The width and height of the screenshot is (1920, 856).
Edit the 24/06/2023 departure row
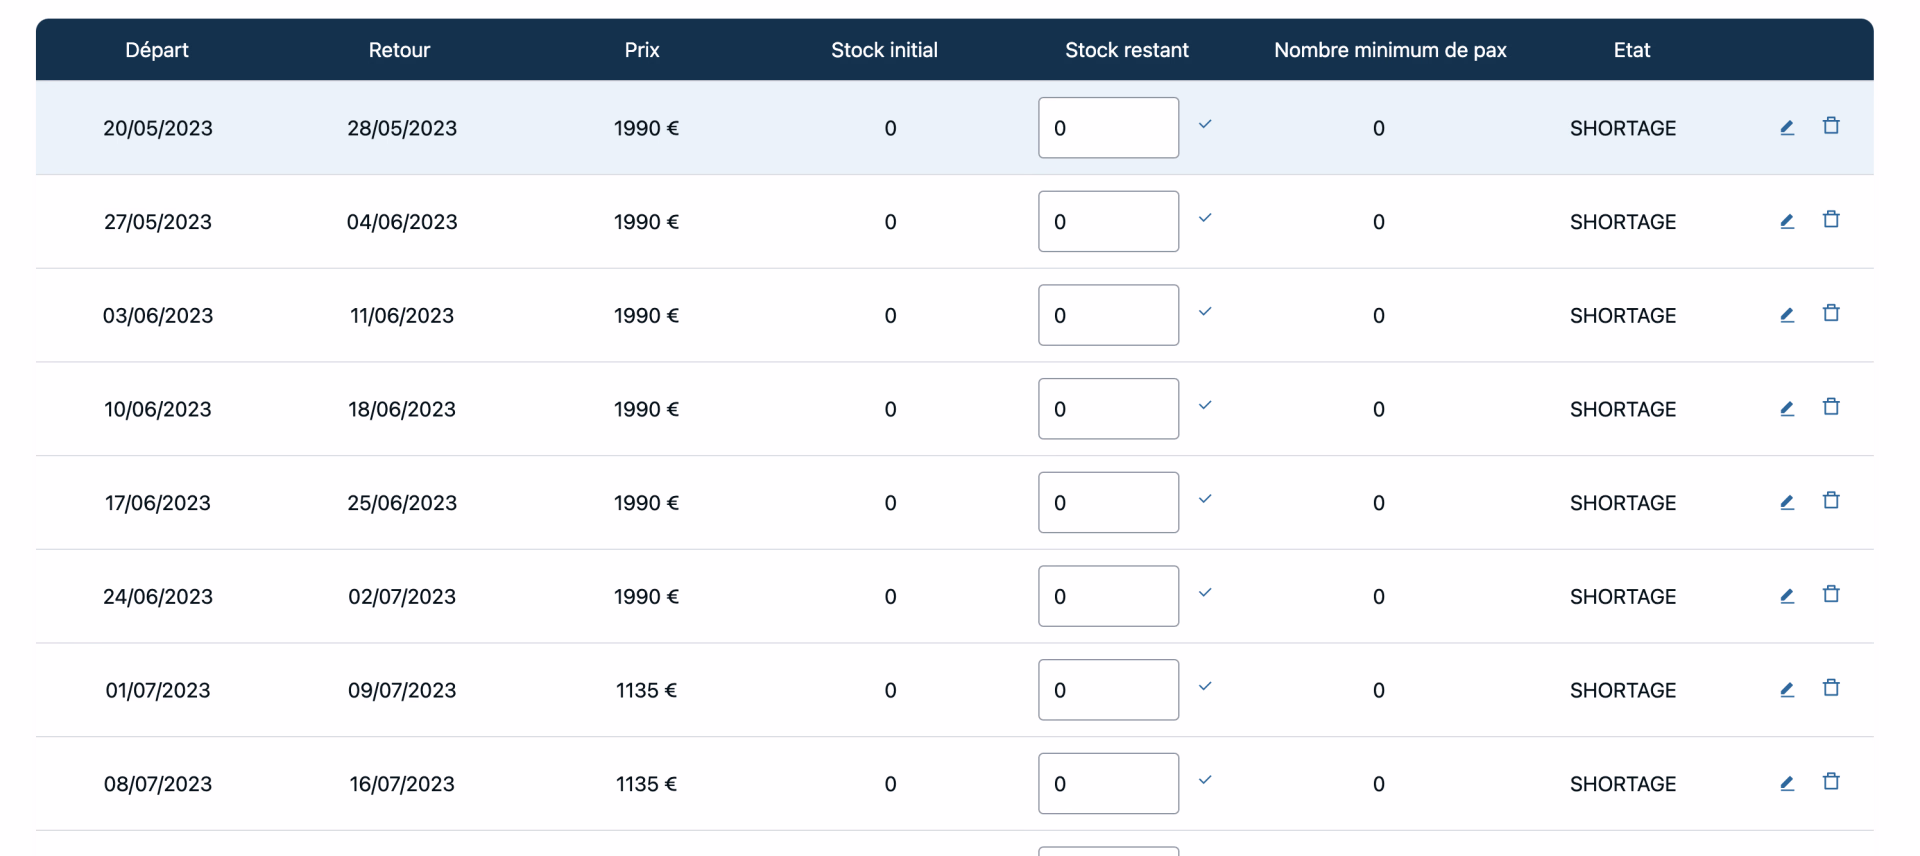(1787, 596)
